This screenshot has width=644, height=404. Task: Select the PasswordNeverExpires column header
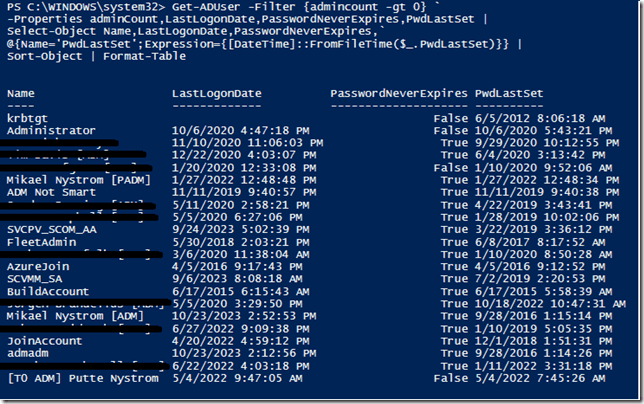pyautogui.click(x=396, y=93)
